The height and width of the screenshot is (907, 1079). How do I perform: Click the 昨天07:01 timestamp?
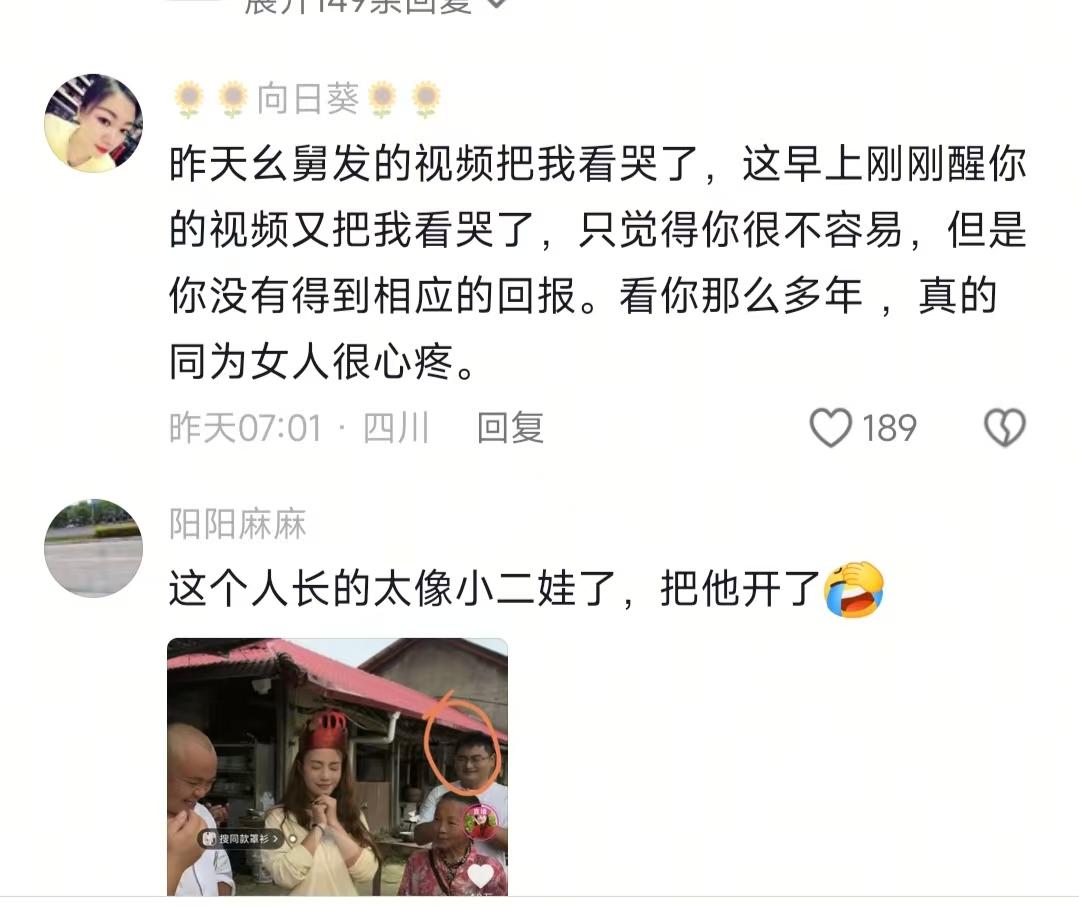coord(245,428)
